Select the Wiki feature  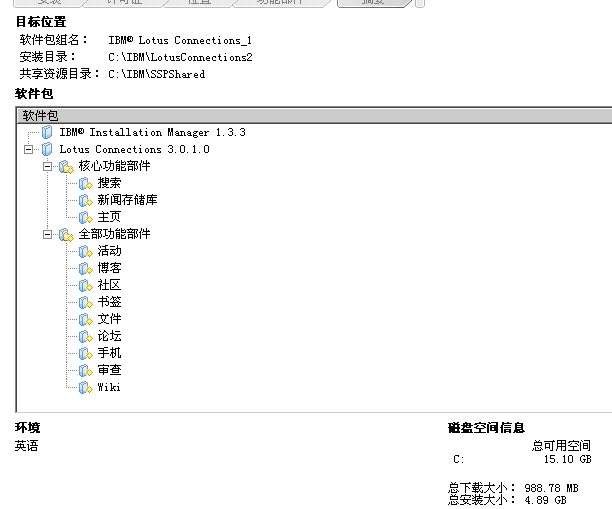pyautogui.click(x=109, y=387)
